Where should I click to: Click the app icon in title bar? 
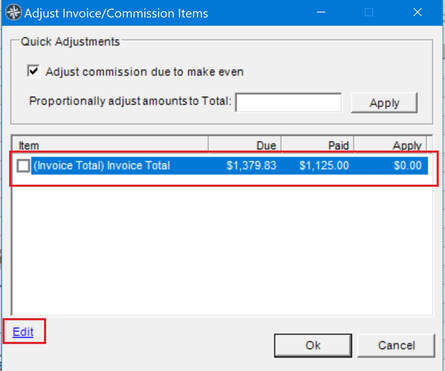13,13
